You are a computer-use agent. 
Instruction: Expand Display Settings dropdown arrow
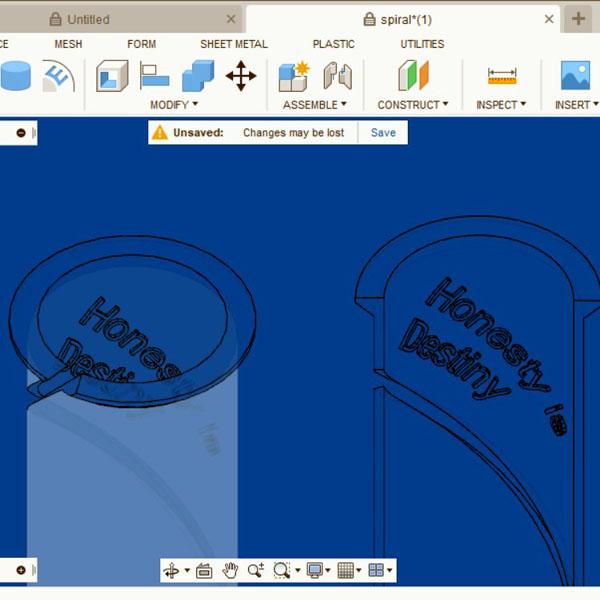(328, 571)
